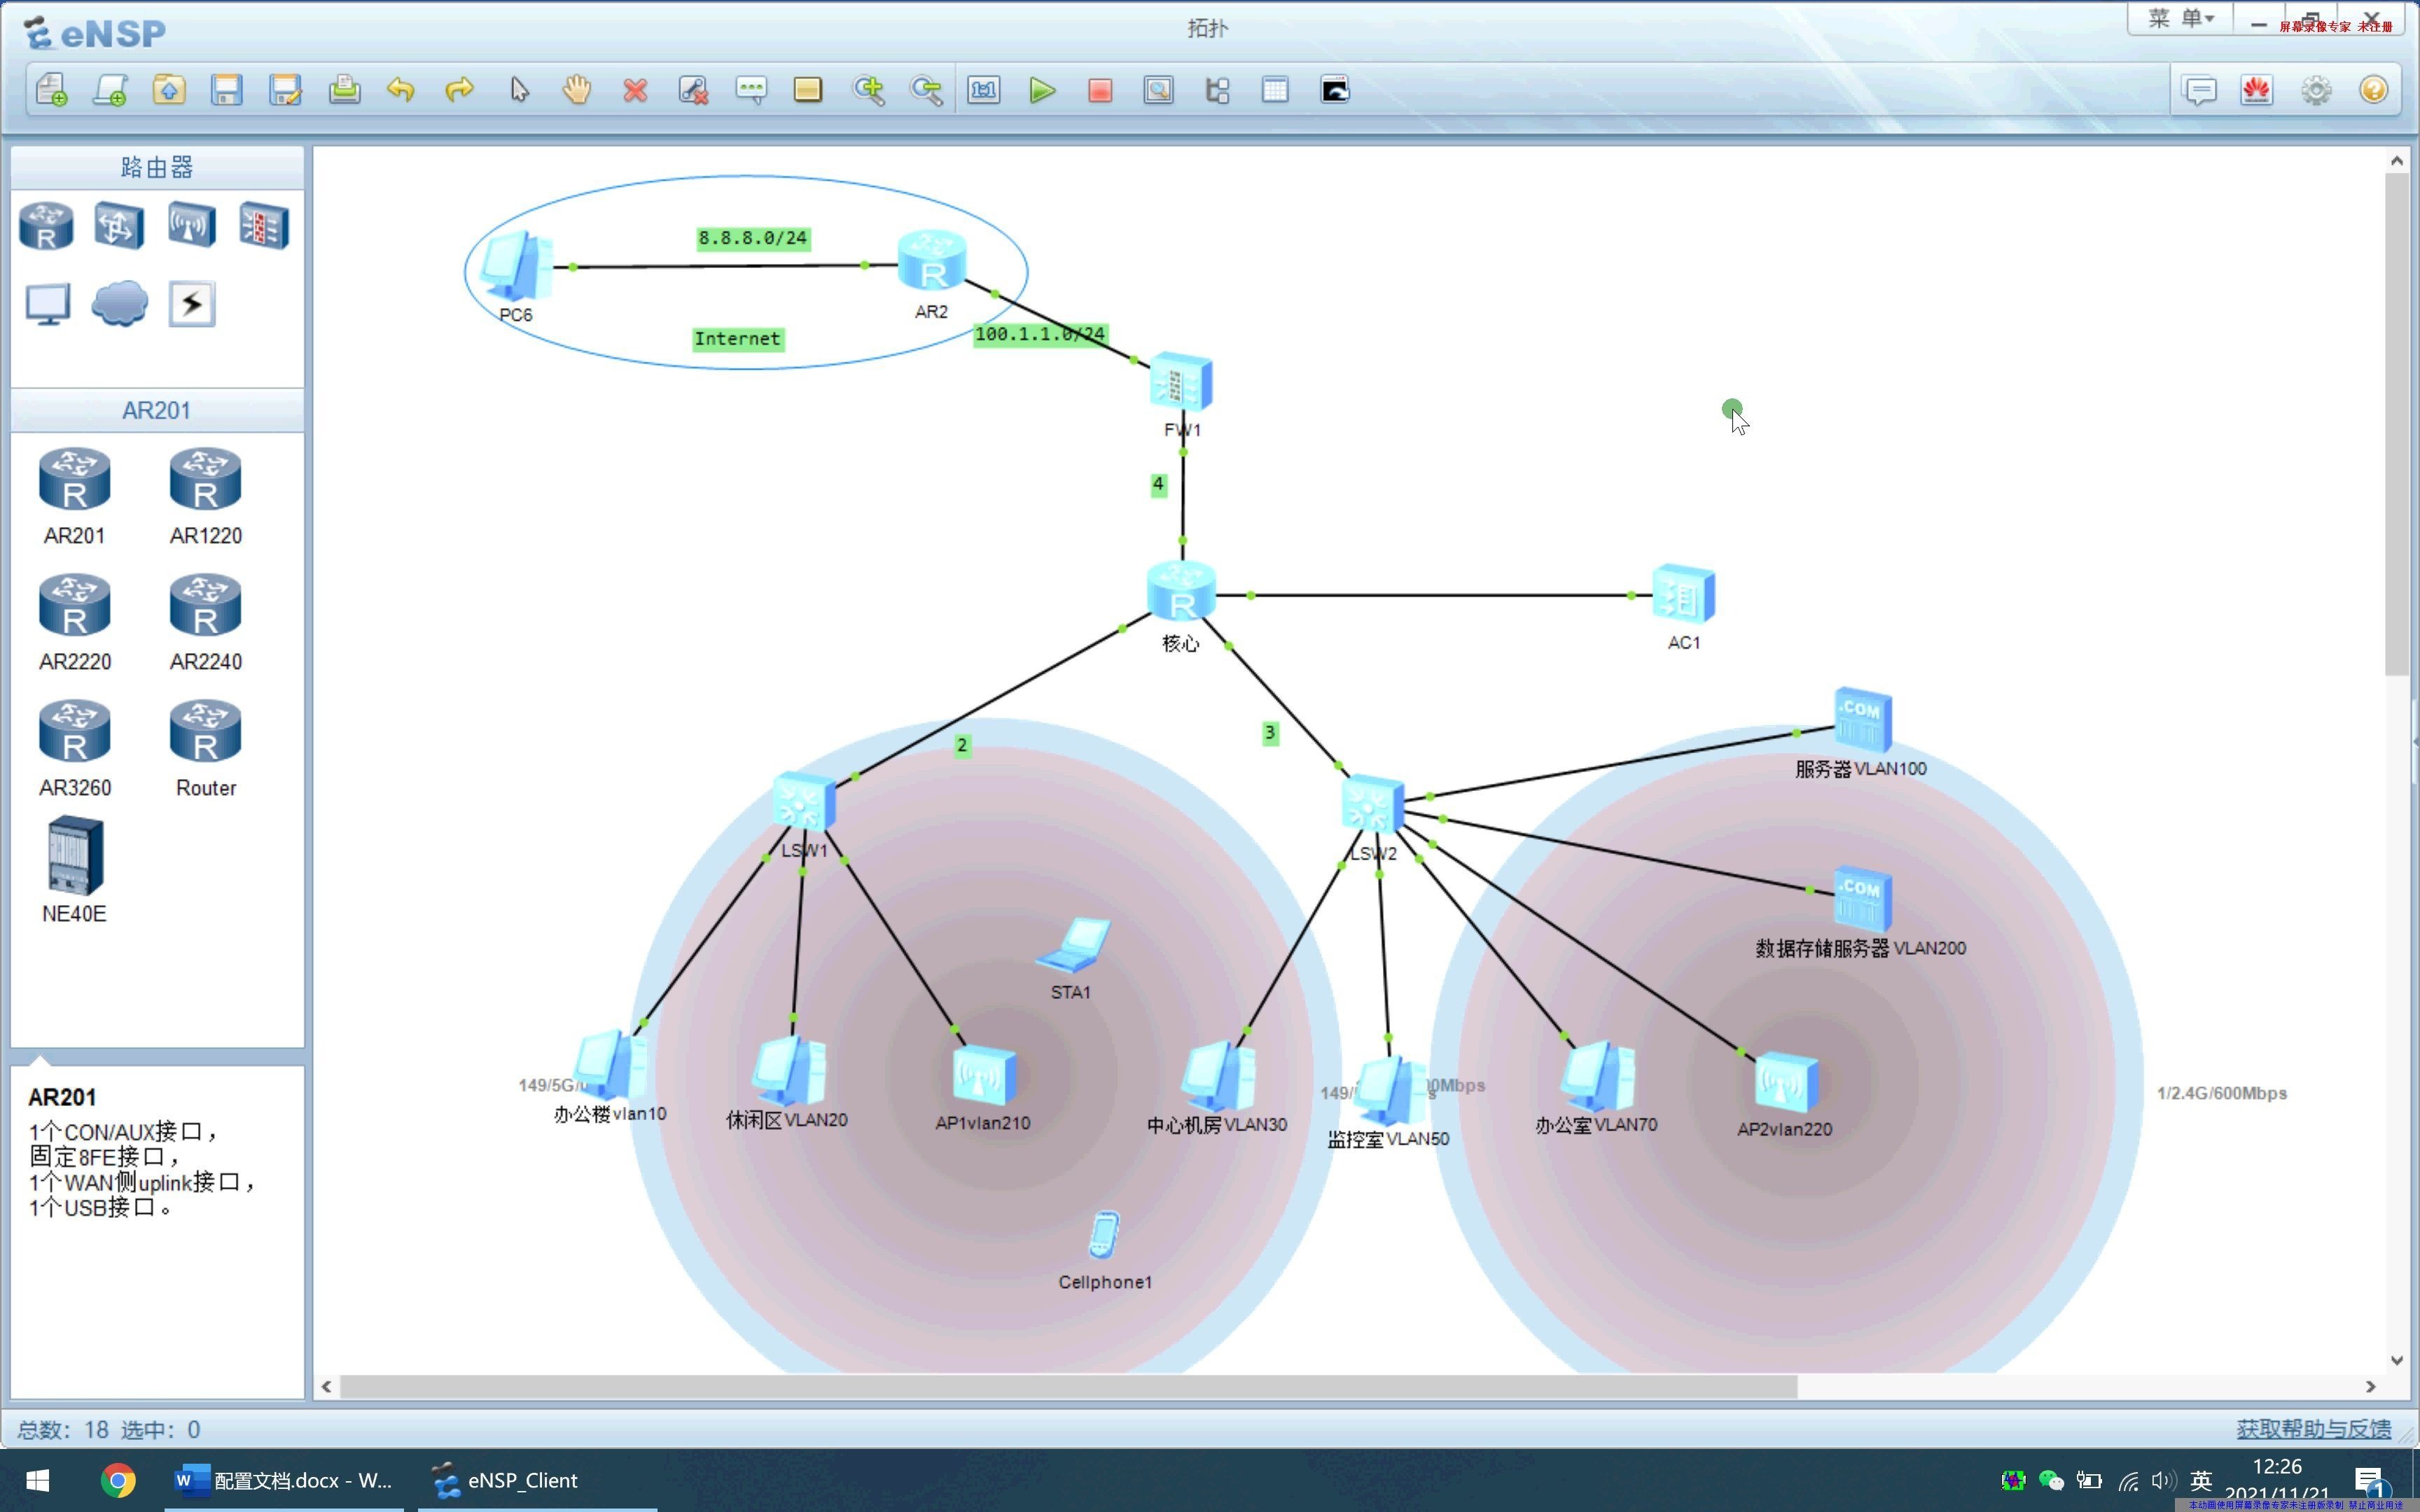Switch to 配置文档.docx Word window

tap(284, 1480)
